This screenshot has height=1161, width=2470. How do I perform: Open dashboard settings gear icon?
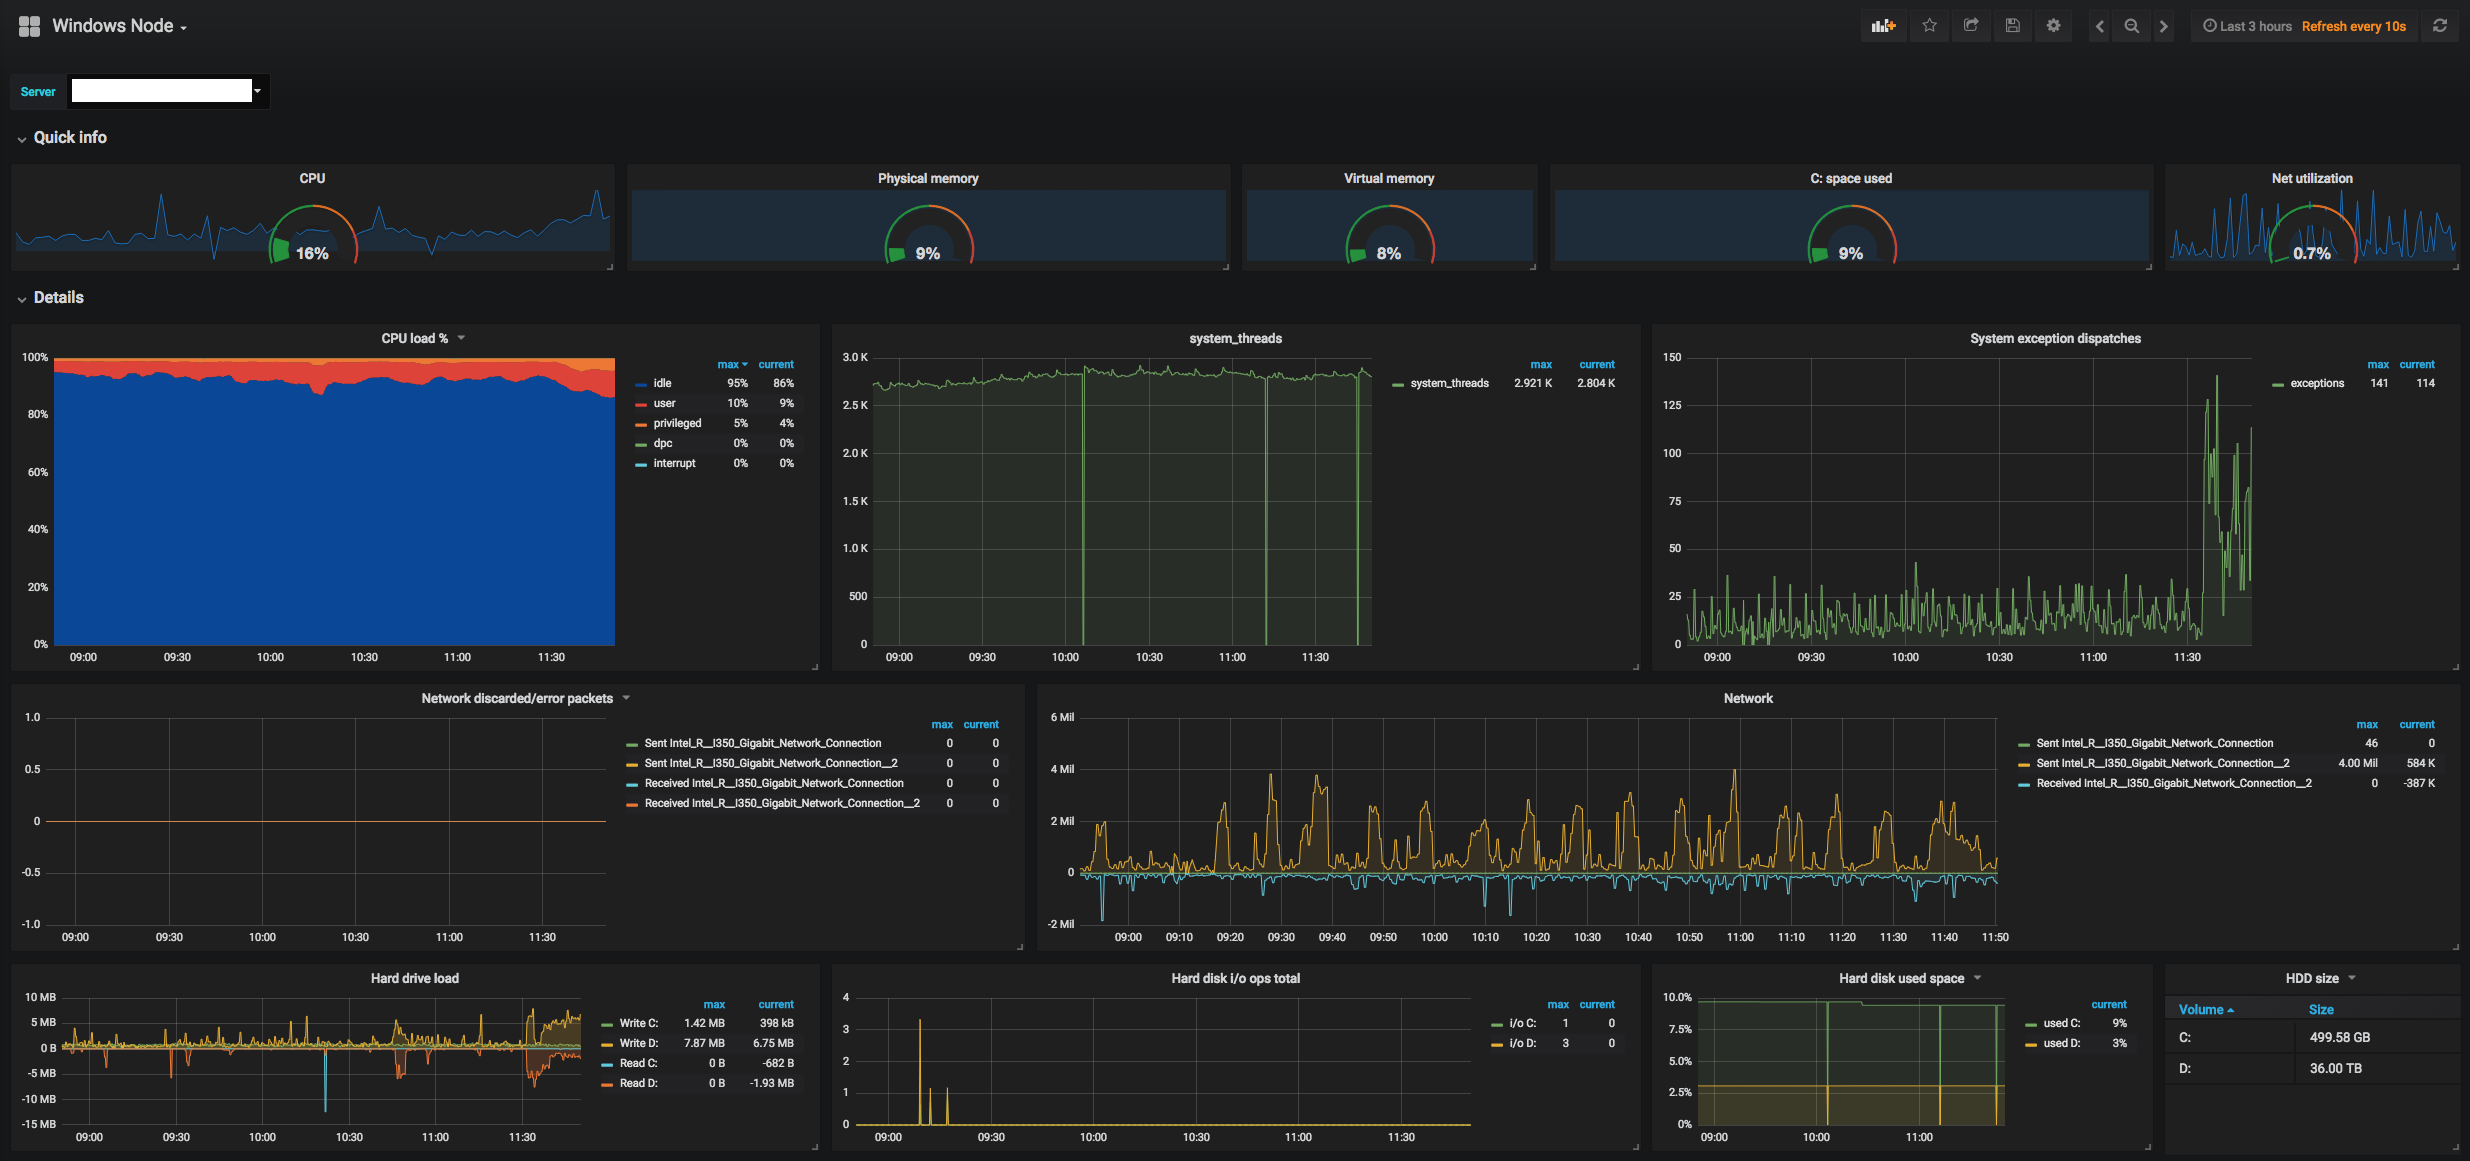coord(2053,26)
